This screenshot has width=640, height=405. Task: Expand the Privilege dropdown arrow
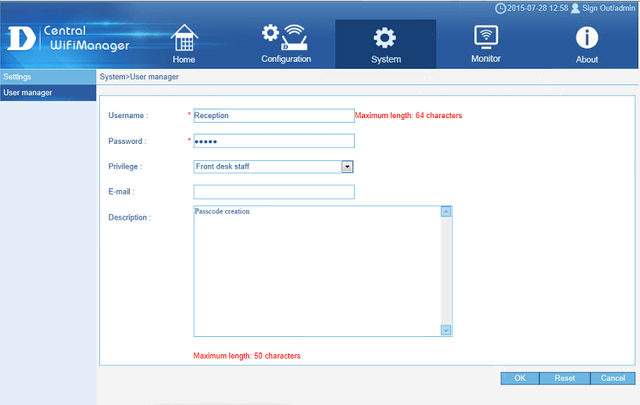(348, 166)
